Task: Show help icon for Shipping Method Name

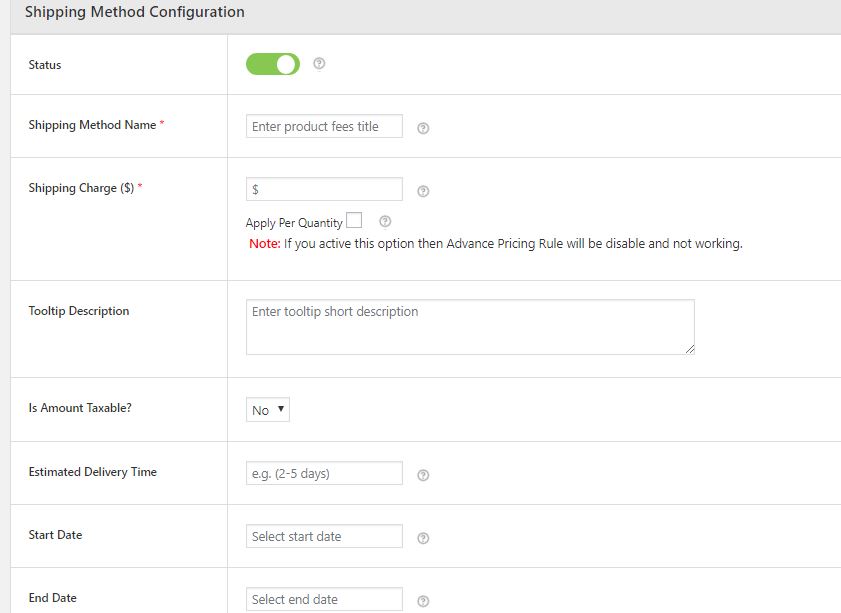Action: pyautogui.click(x=423, y=128)
